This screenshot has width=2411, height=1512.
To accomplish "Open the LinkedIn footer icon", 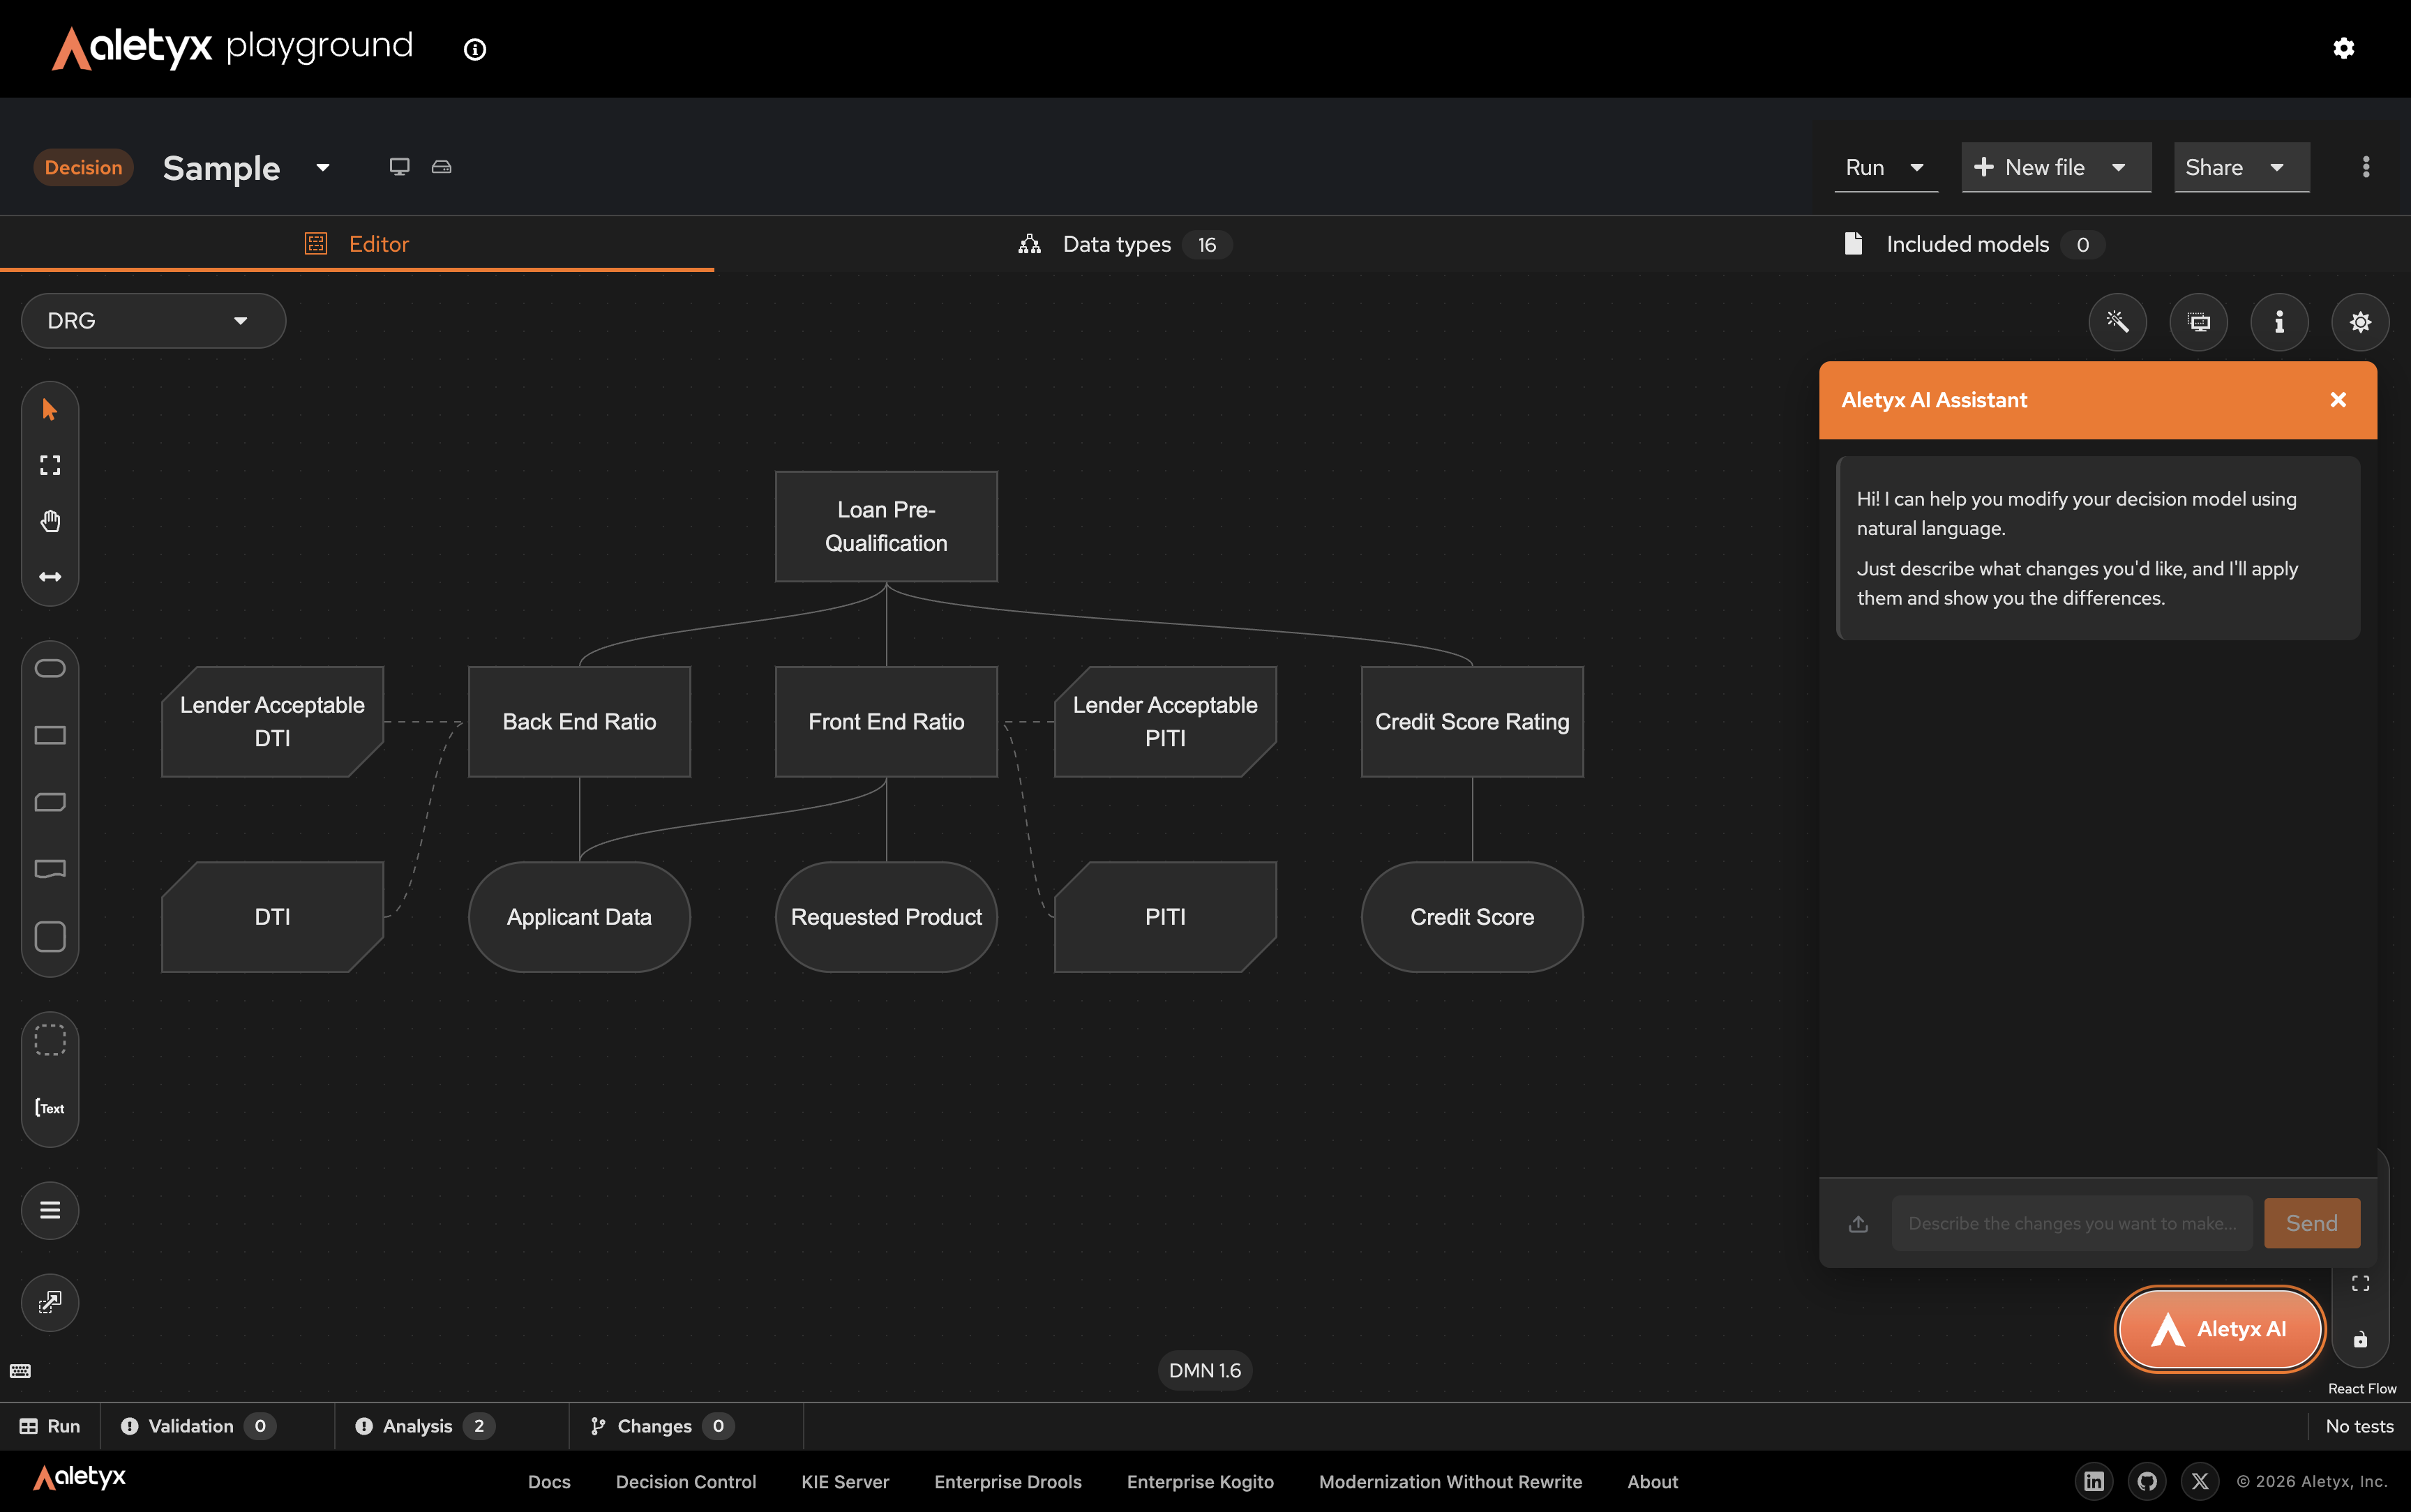I will [x=2094, y=1481].
